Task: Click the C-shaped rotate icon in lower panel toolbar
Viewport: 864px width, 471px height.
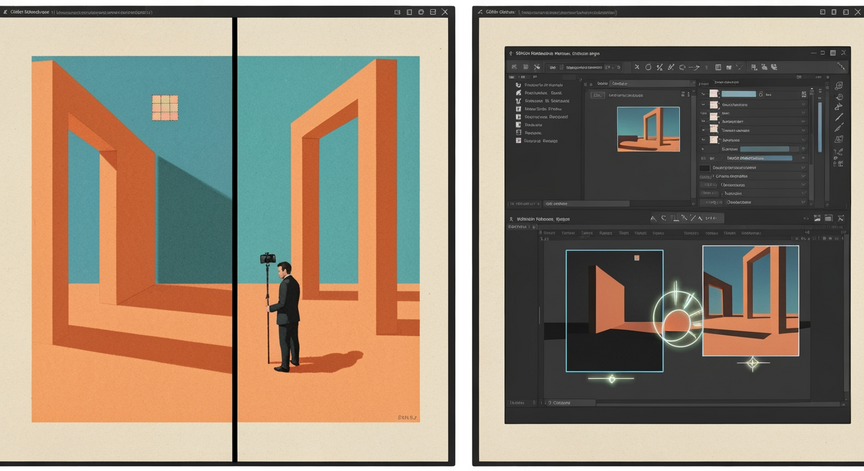Action: (663, 219)
